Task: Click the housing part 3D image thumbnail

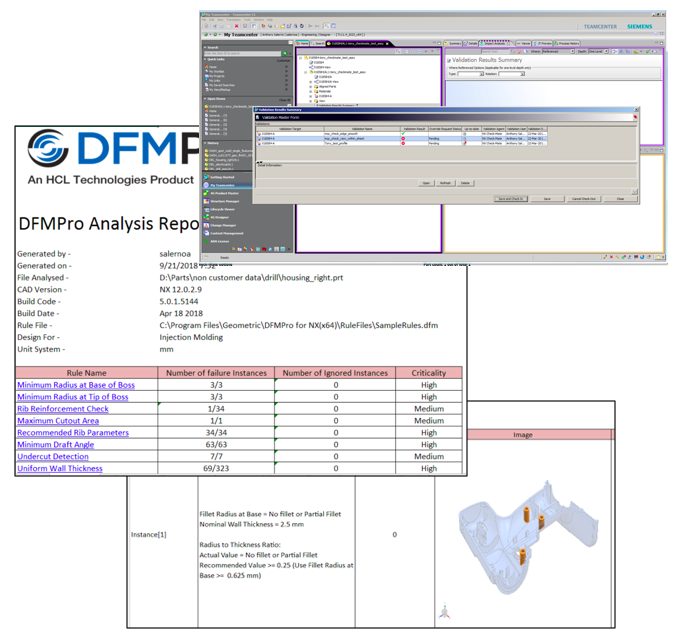Action: [527, 539]
